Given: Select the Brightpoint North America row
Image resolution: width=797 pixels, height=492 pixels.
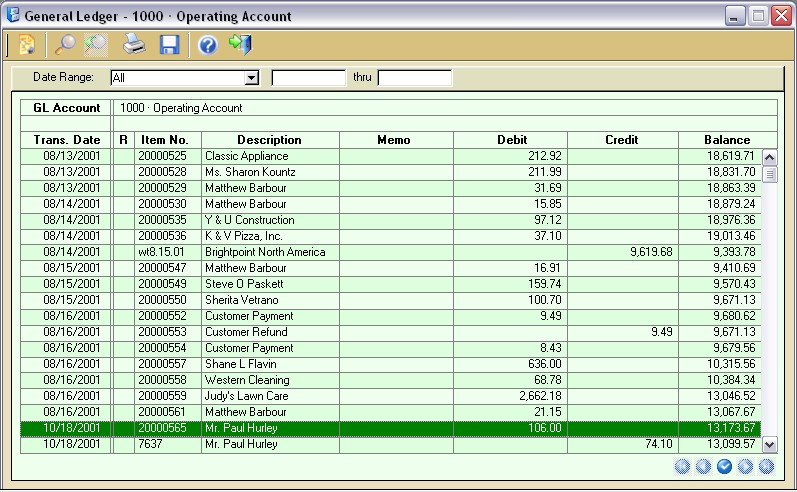Looking at the screenshot, I should (x=390, y=252).
